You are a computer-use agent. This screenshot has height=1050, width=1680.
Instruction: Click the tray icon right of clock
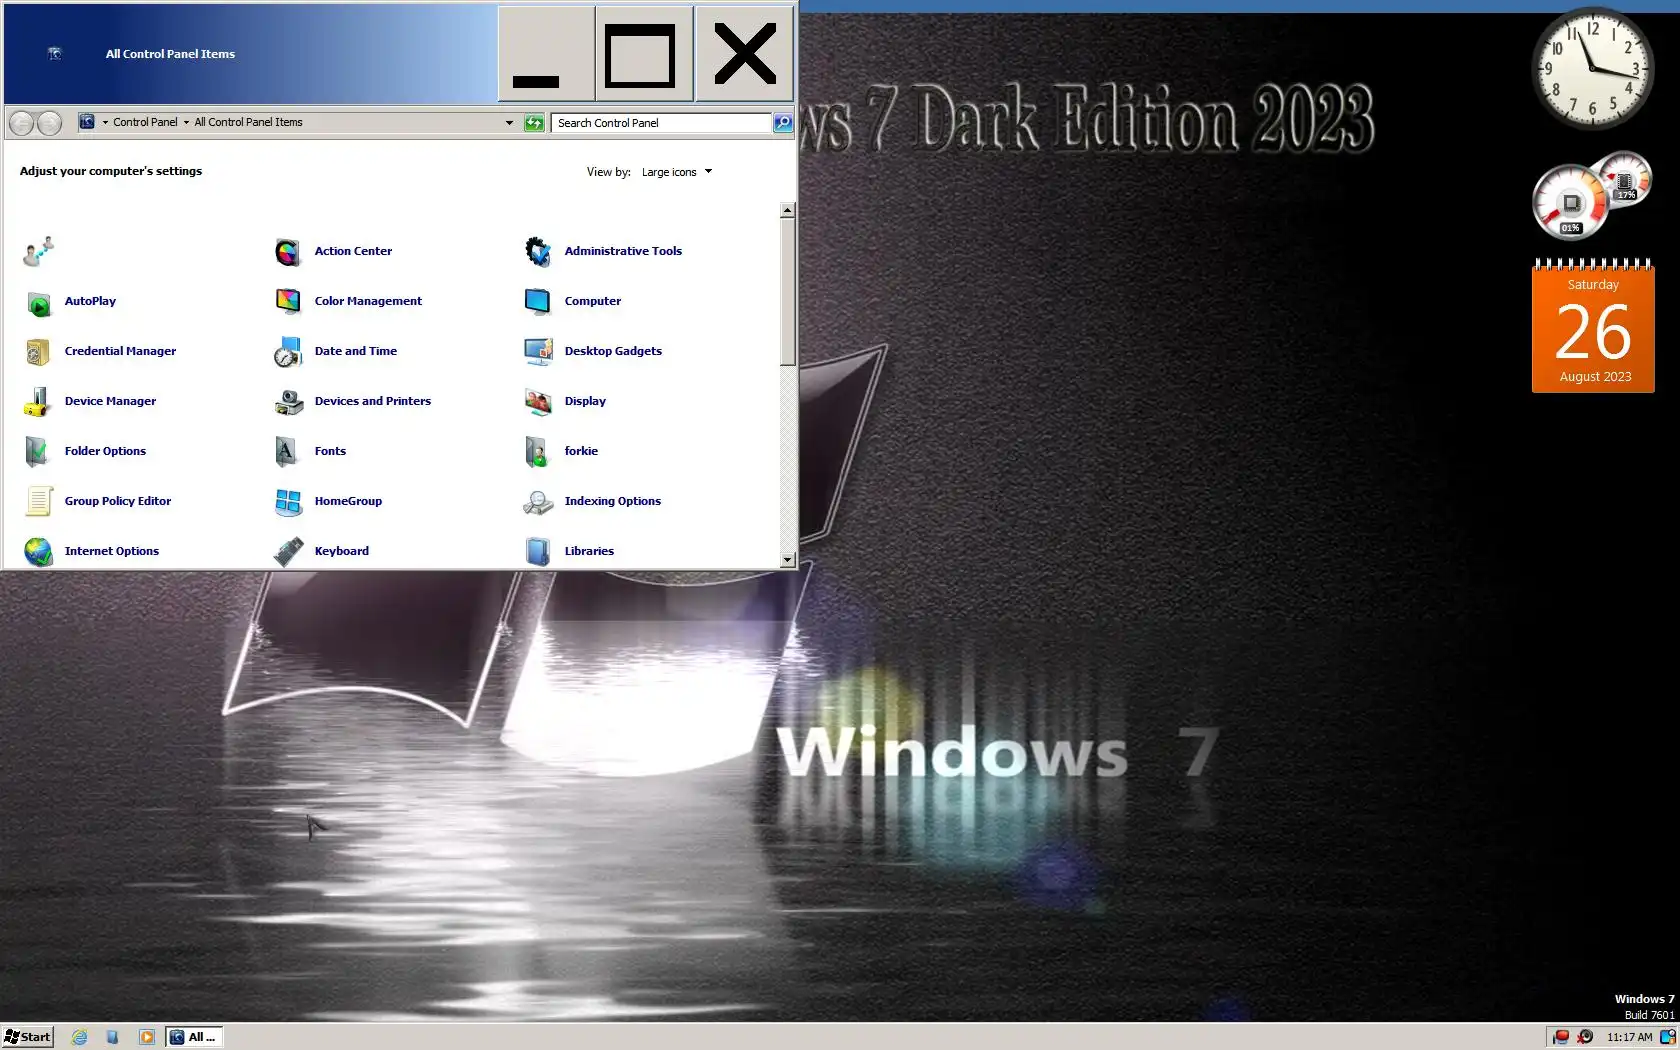pyautogui.click(x=1667, y=1037)
